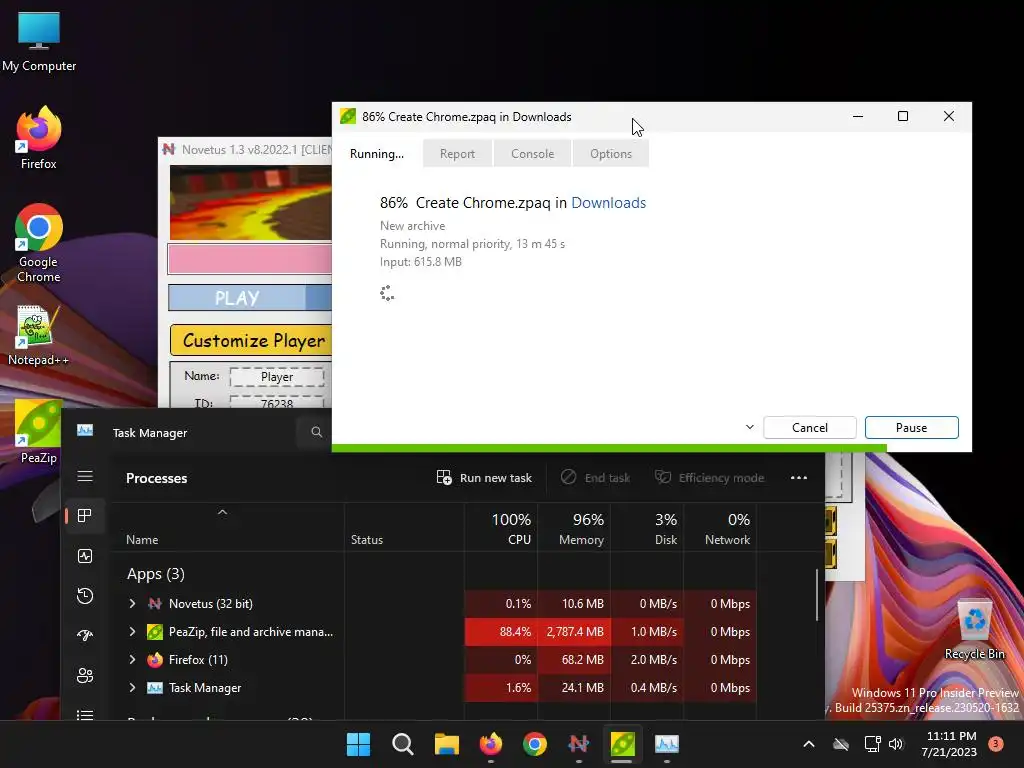Switch to the Report tab in PeaZip
The width and height of the screenshot is (1024, 768).
click(457, 153)
